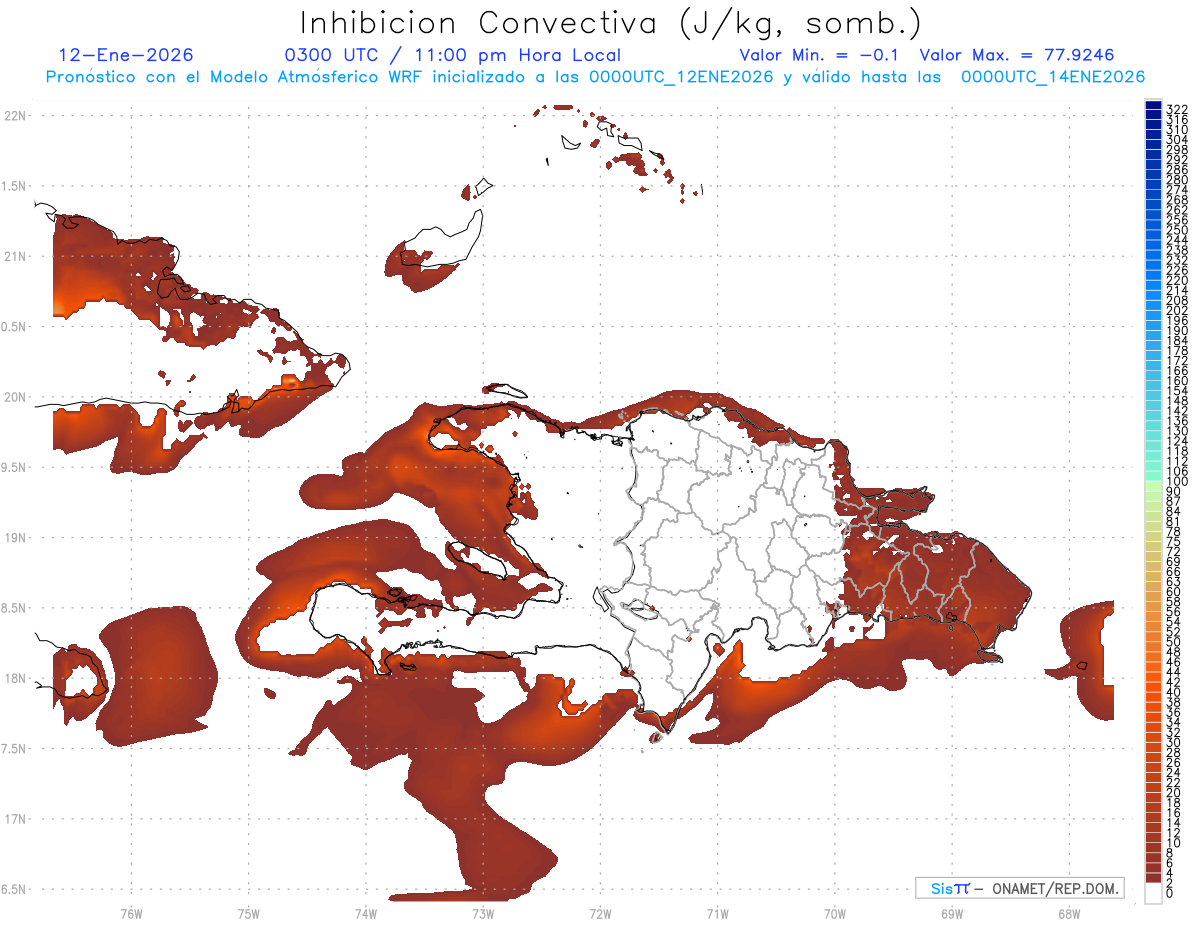Click the '20N' latitude label
This screenshot has height=927, width=1200.
click(15, 397)
